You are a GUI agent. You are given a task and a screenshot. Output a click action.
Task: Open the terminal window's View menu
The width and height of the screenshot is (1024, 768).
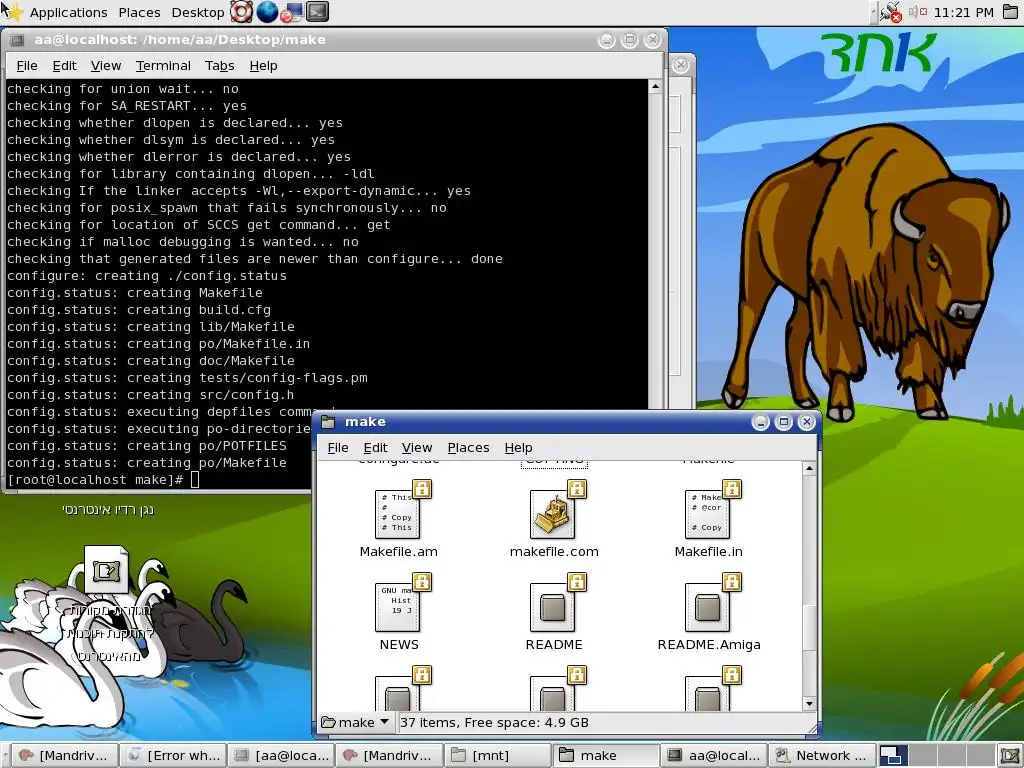(x=106, y=65)
